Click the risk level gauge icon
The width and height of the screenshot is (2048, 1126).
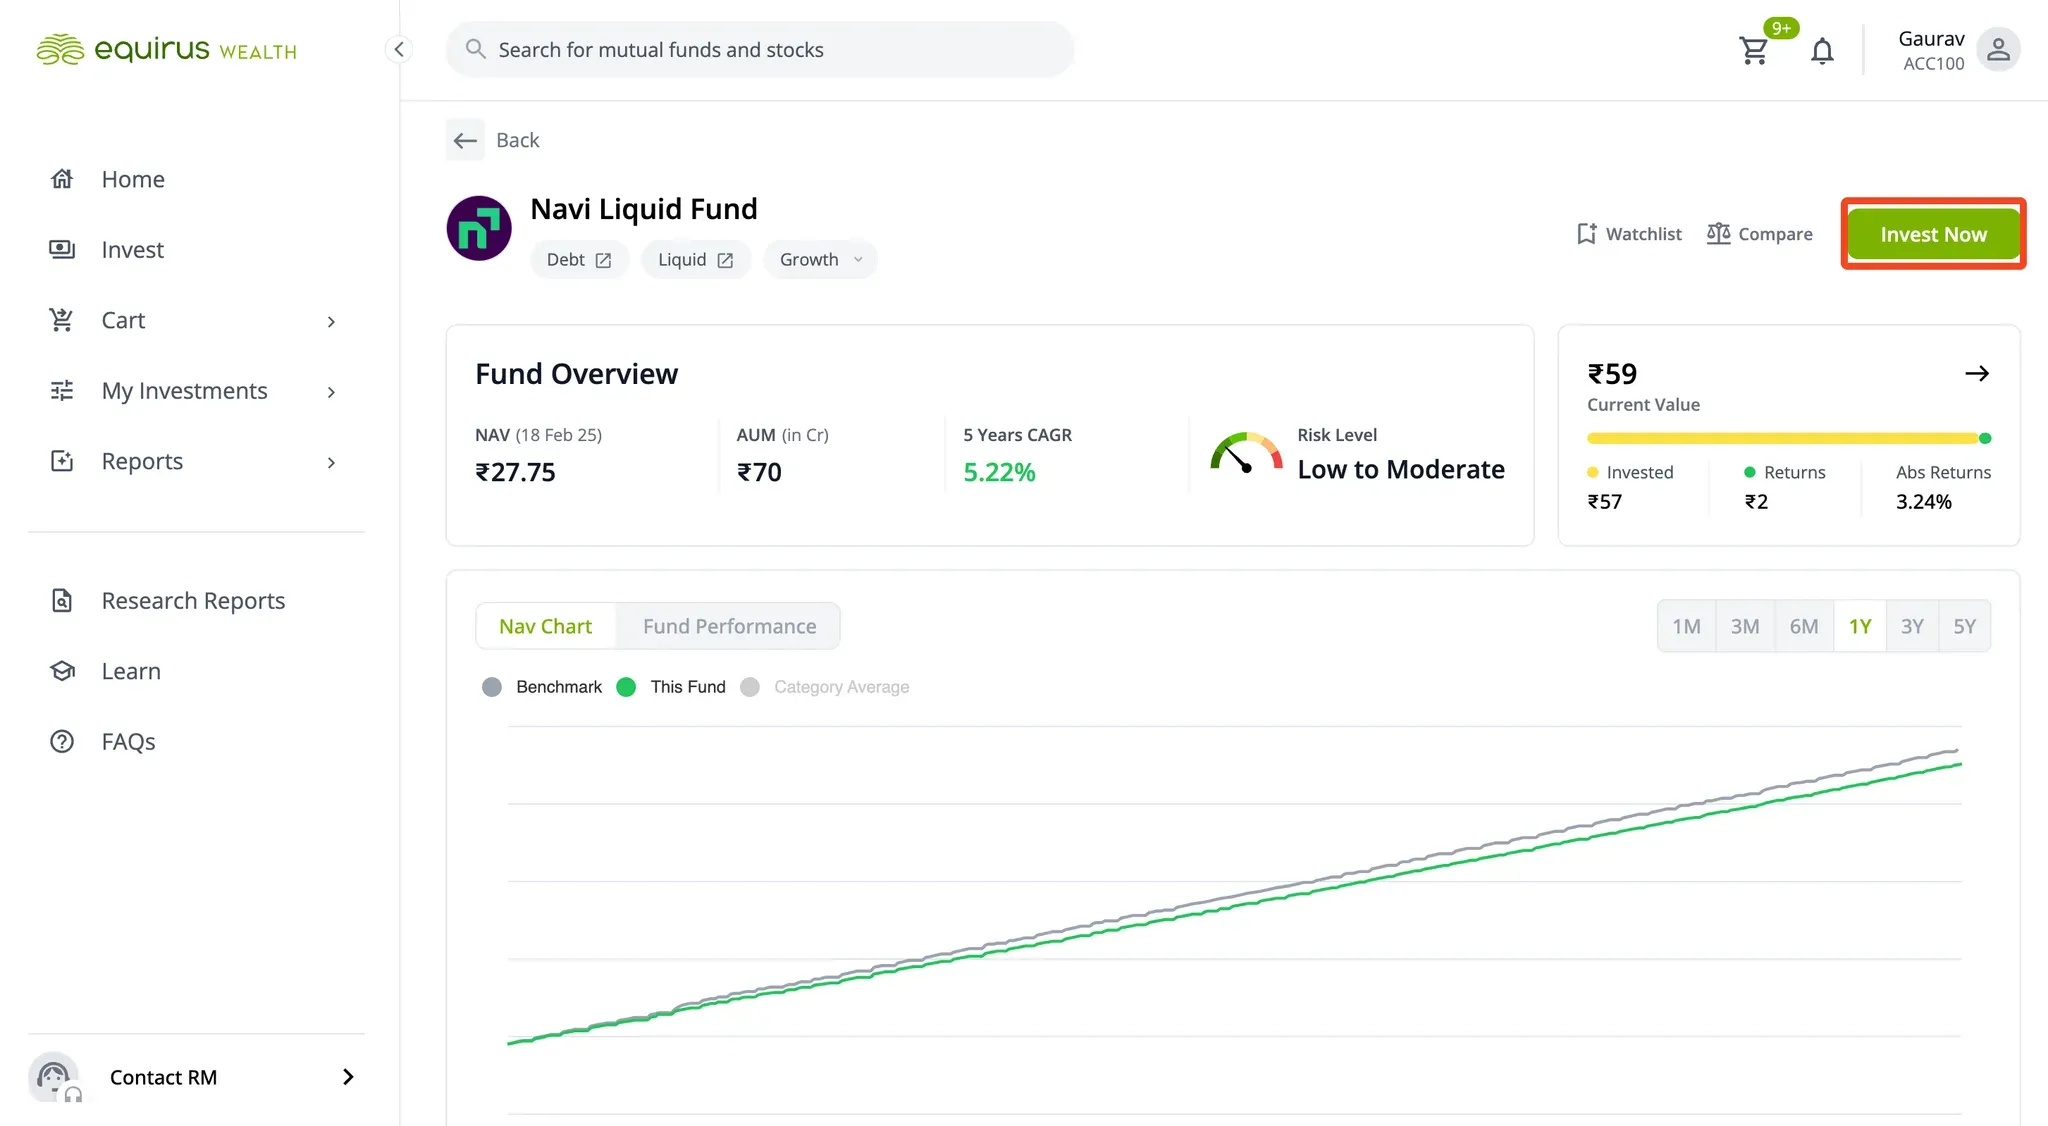pyautogui.click(x=1246, y=453)
